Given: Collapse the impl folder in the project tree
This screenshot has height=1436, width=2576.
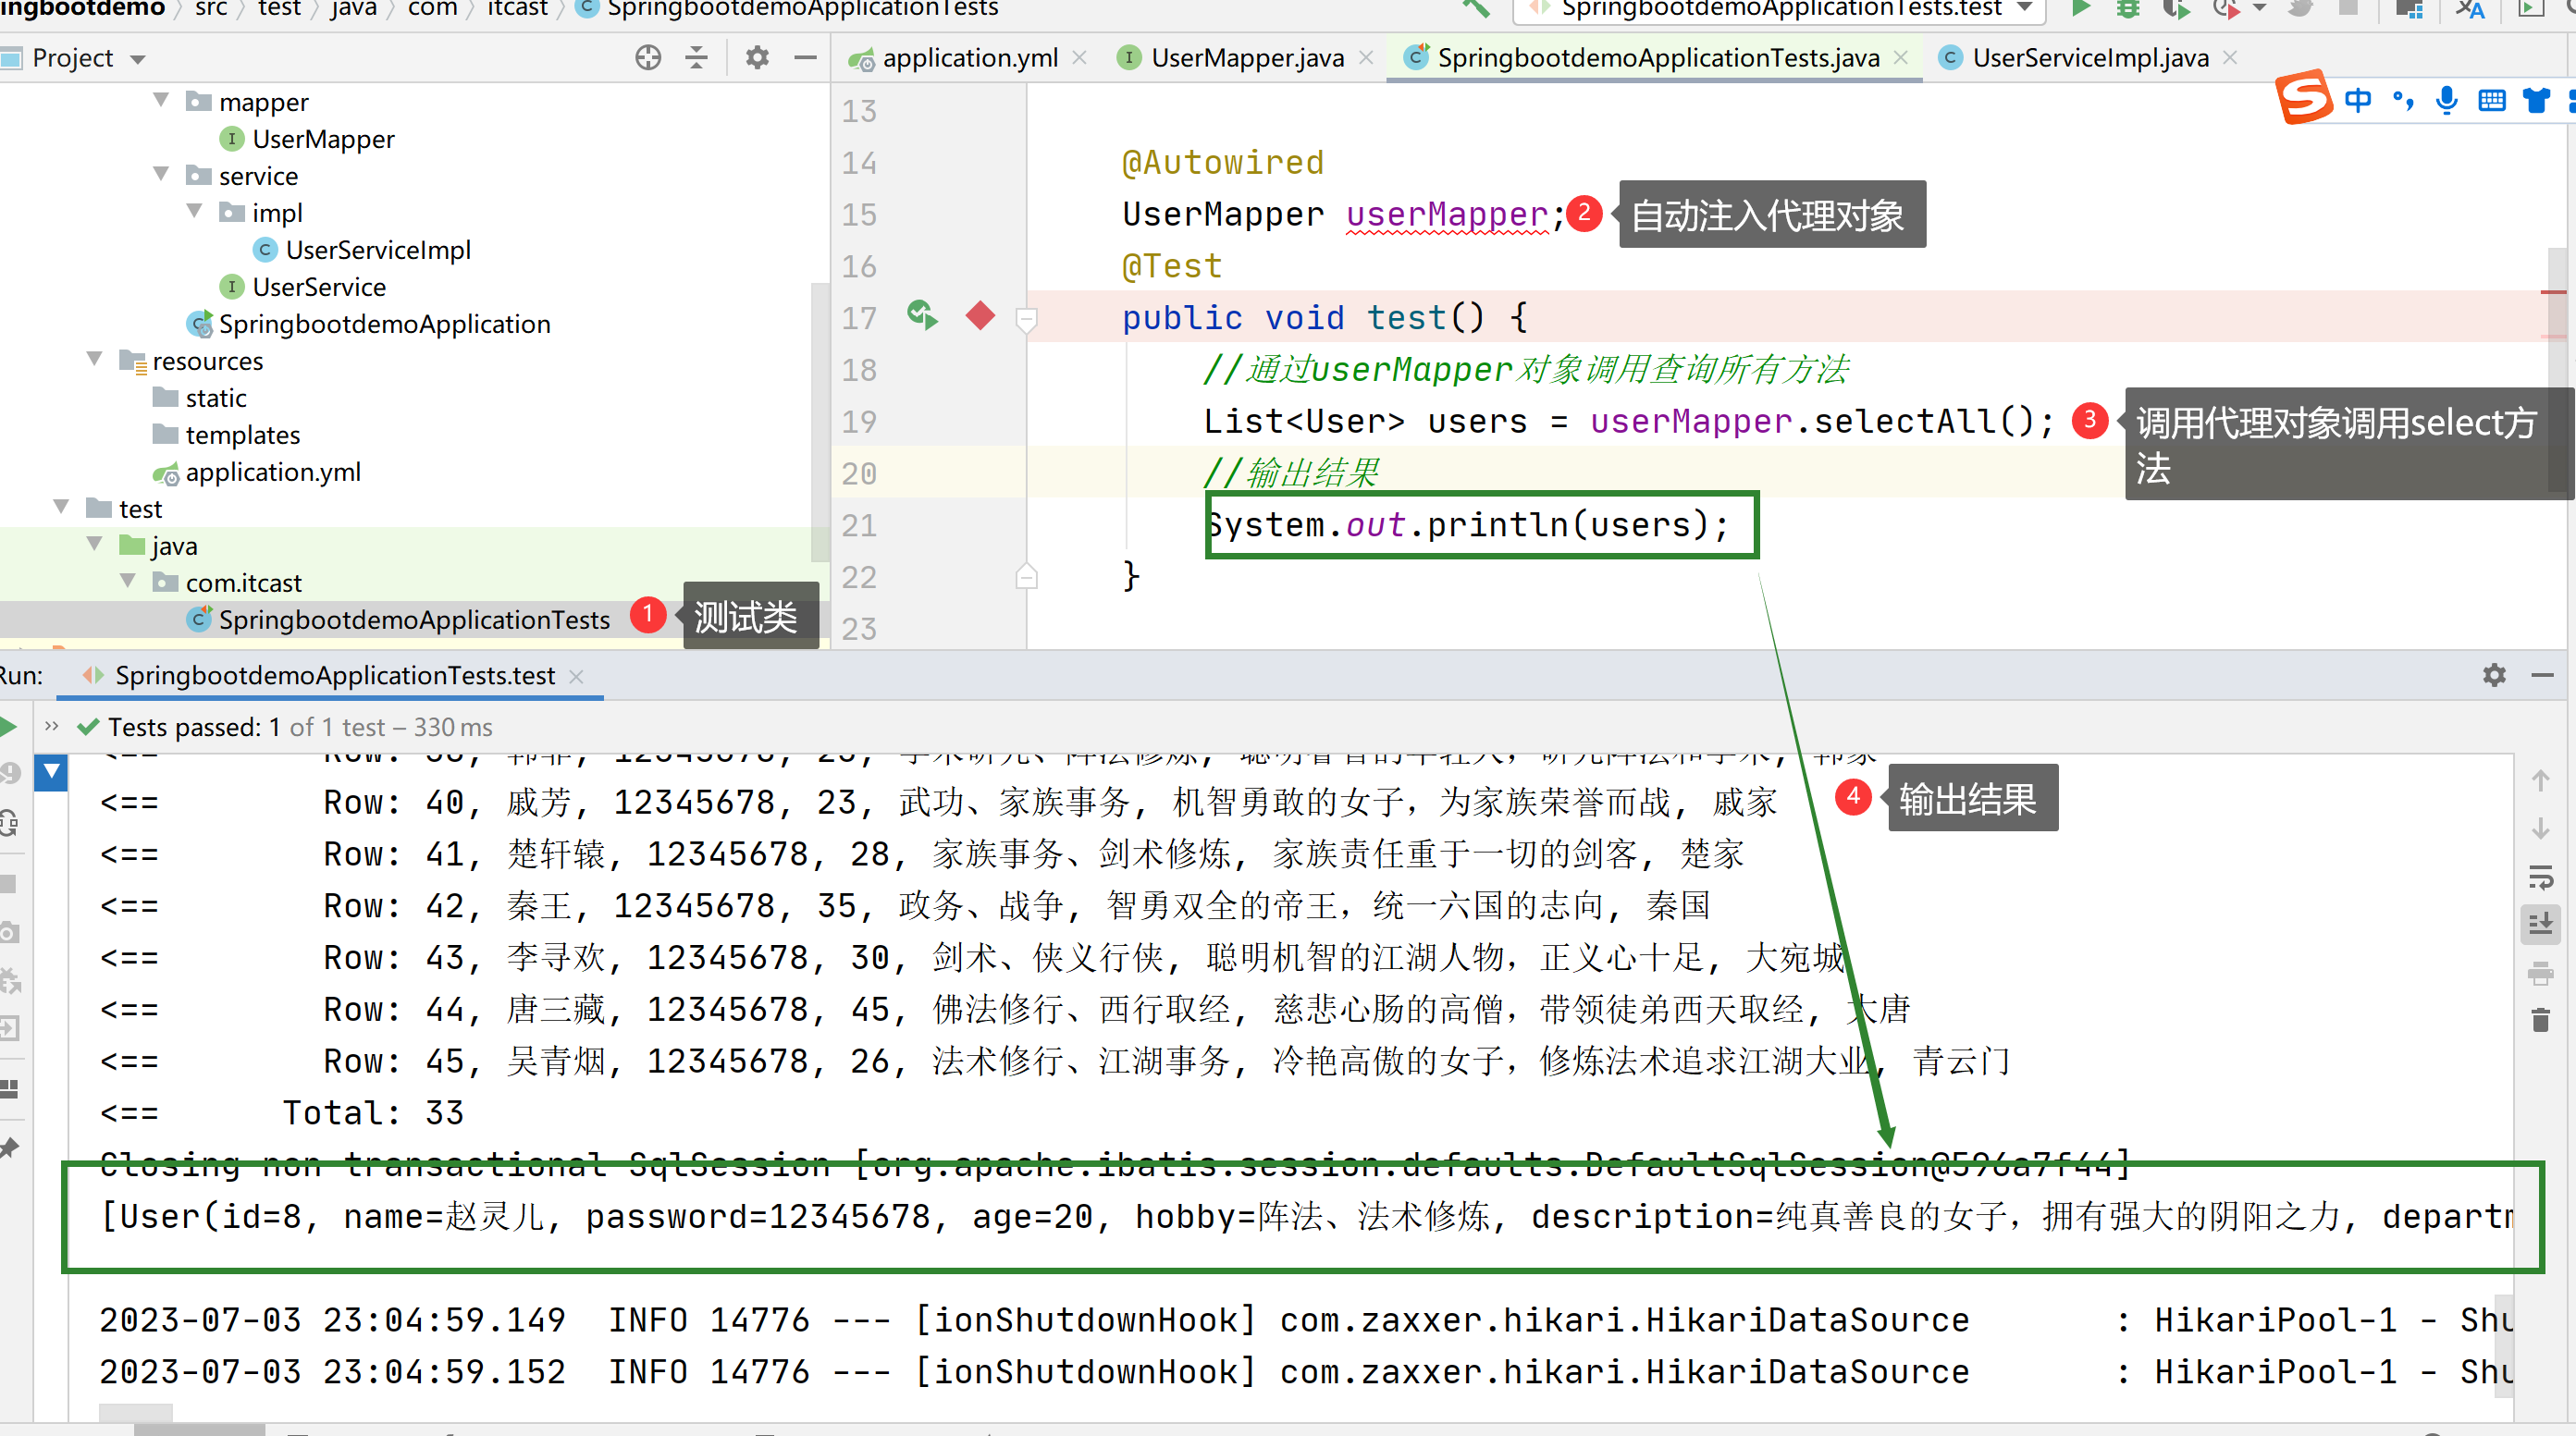Looking at the screenshot, I should 195,212.
